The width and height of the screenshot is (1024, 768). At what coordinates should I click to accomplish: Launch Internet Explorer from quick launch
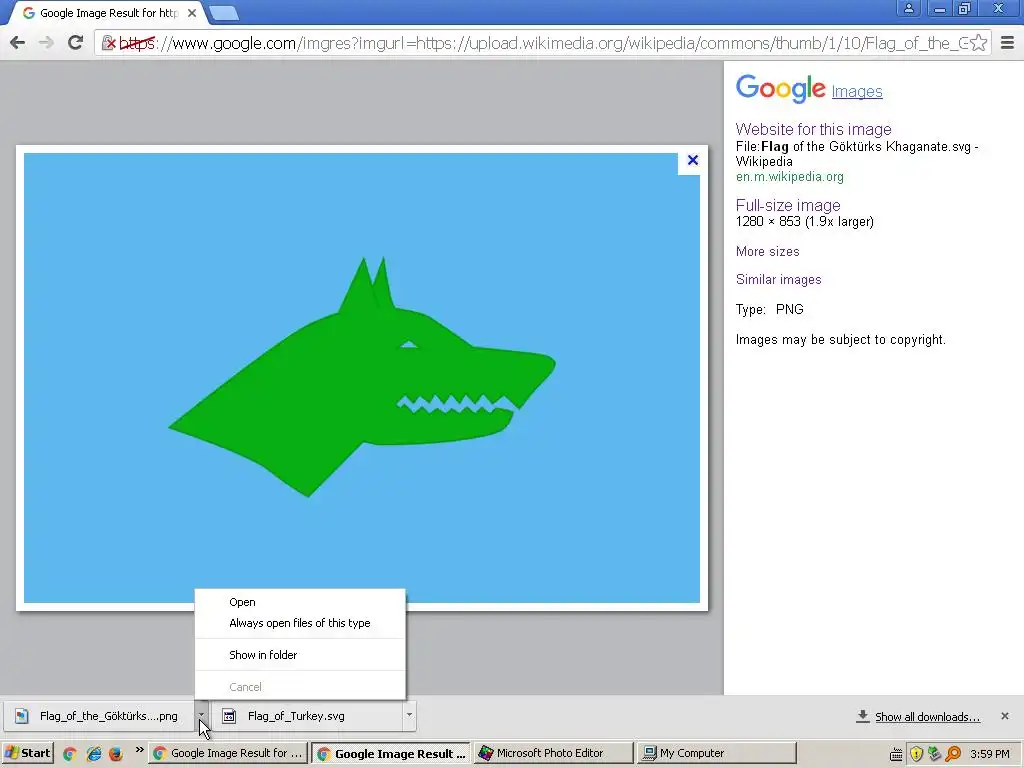click(x=93, y=754)
